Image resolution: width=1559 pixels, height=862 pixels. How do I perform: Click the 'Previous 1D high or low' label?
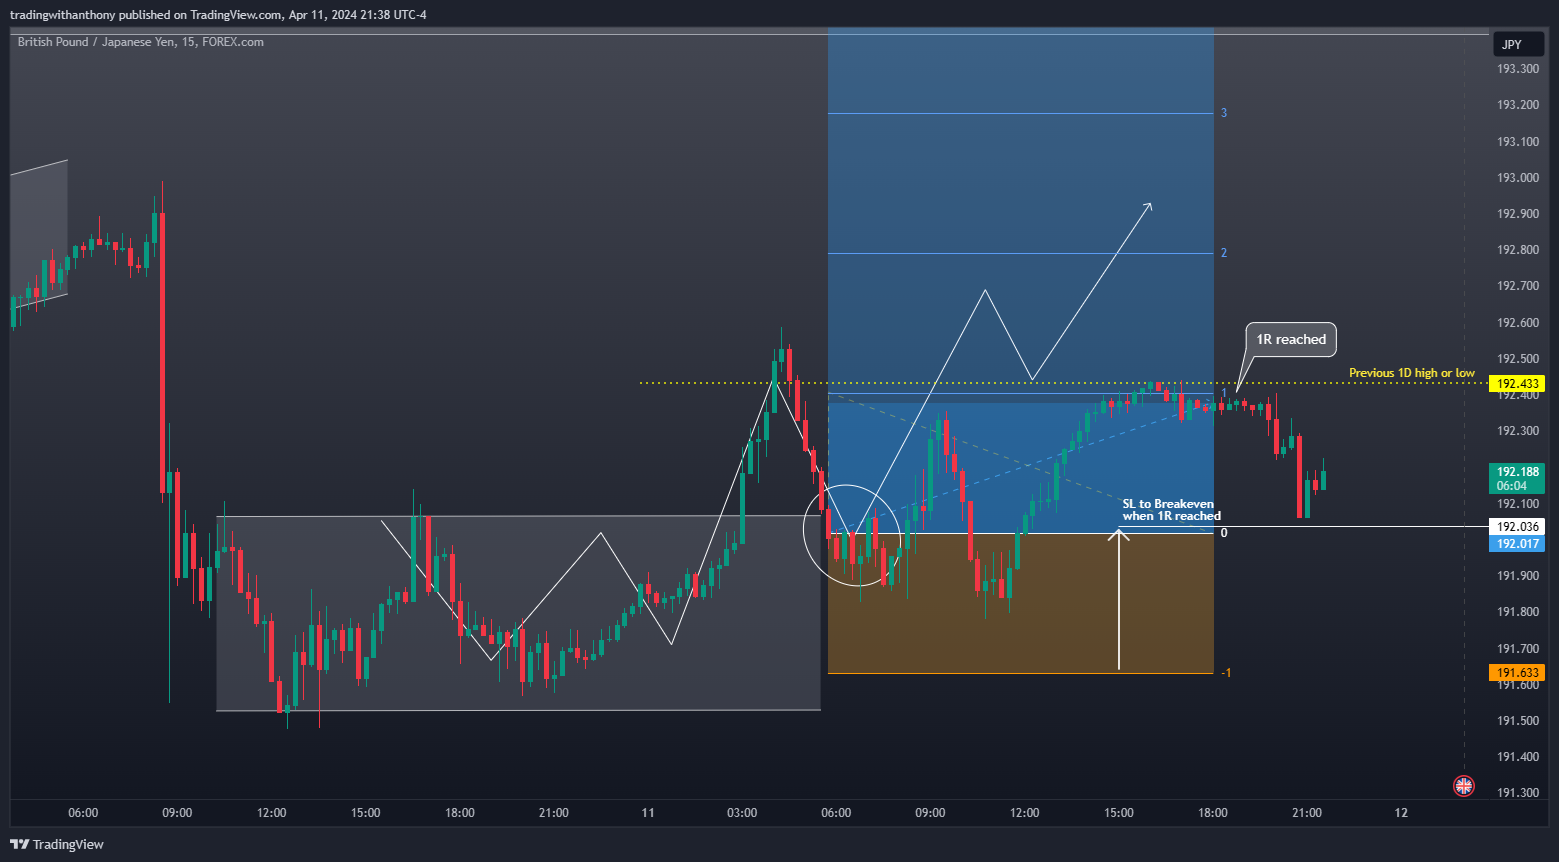(1411, 373)
